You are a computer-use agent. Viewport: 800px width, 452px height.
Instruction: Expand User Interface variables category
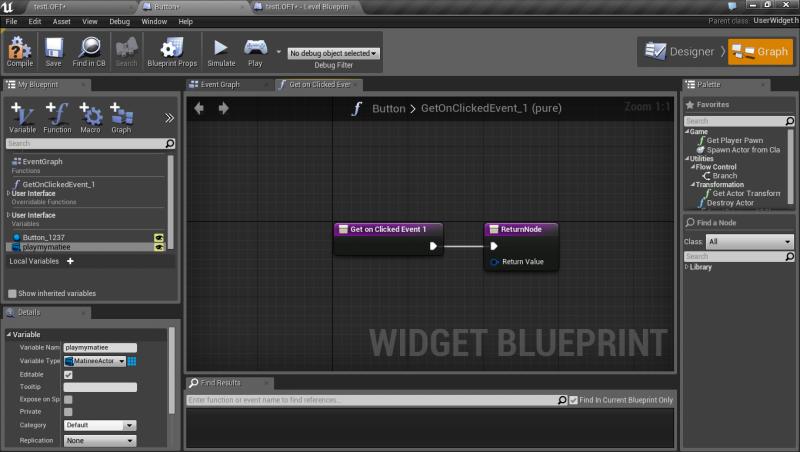click(x=8, y=215)
